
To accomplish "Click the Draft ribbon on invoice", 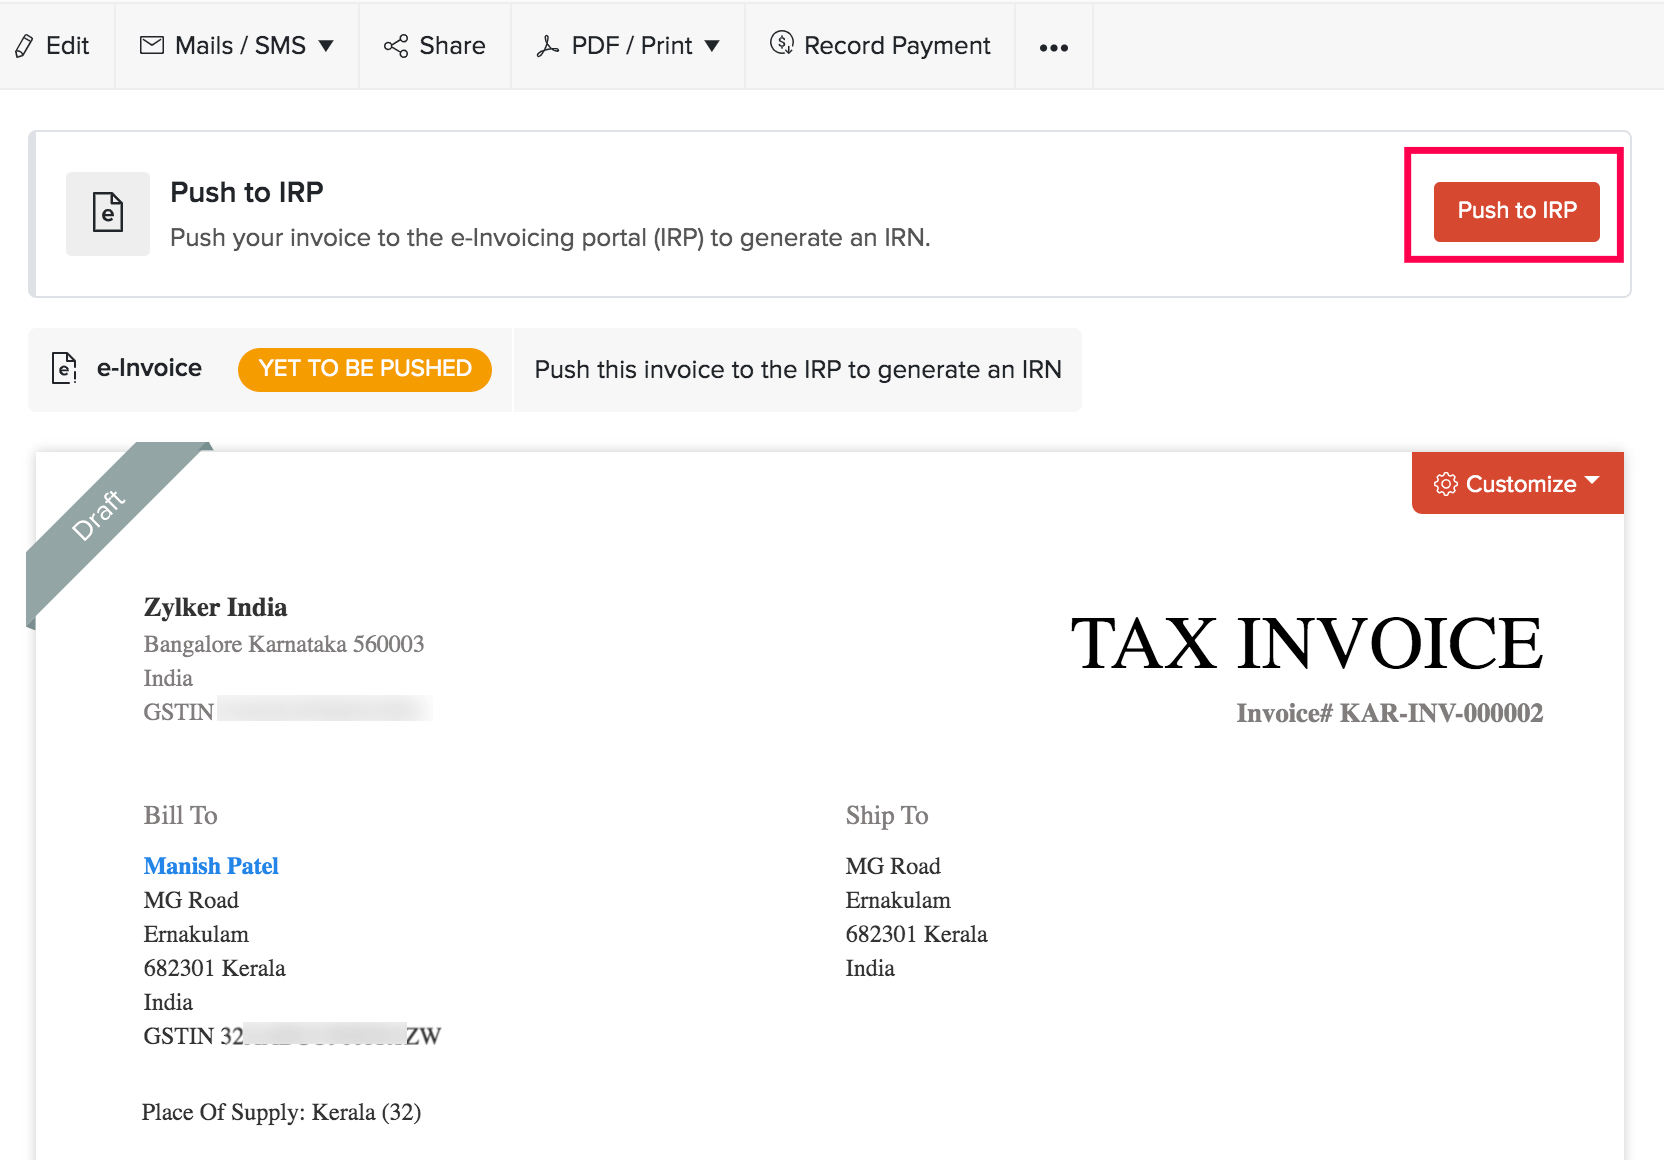I will coord(99,515).
